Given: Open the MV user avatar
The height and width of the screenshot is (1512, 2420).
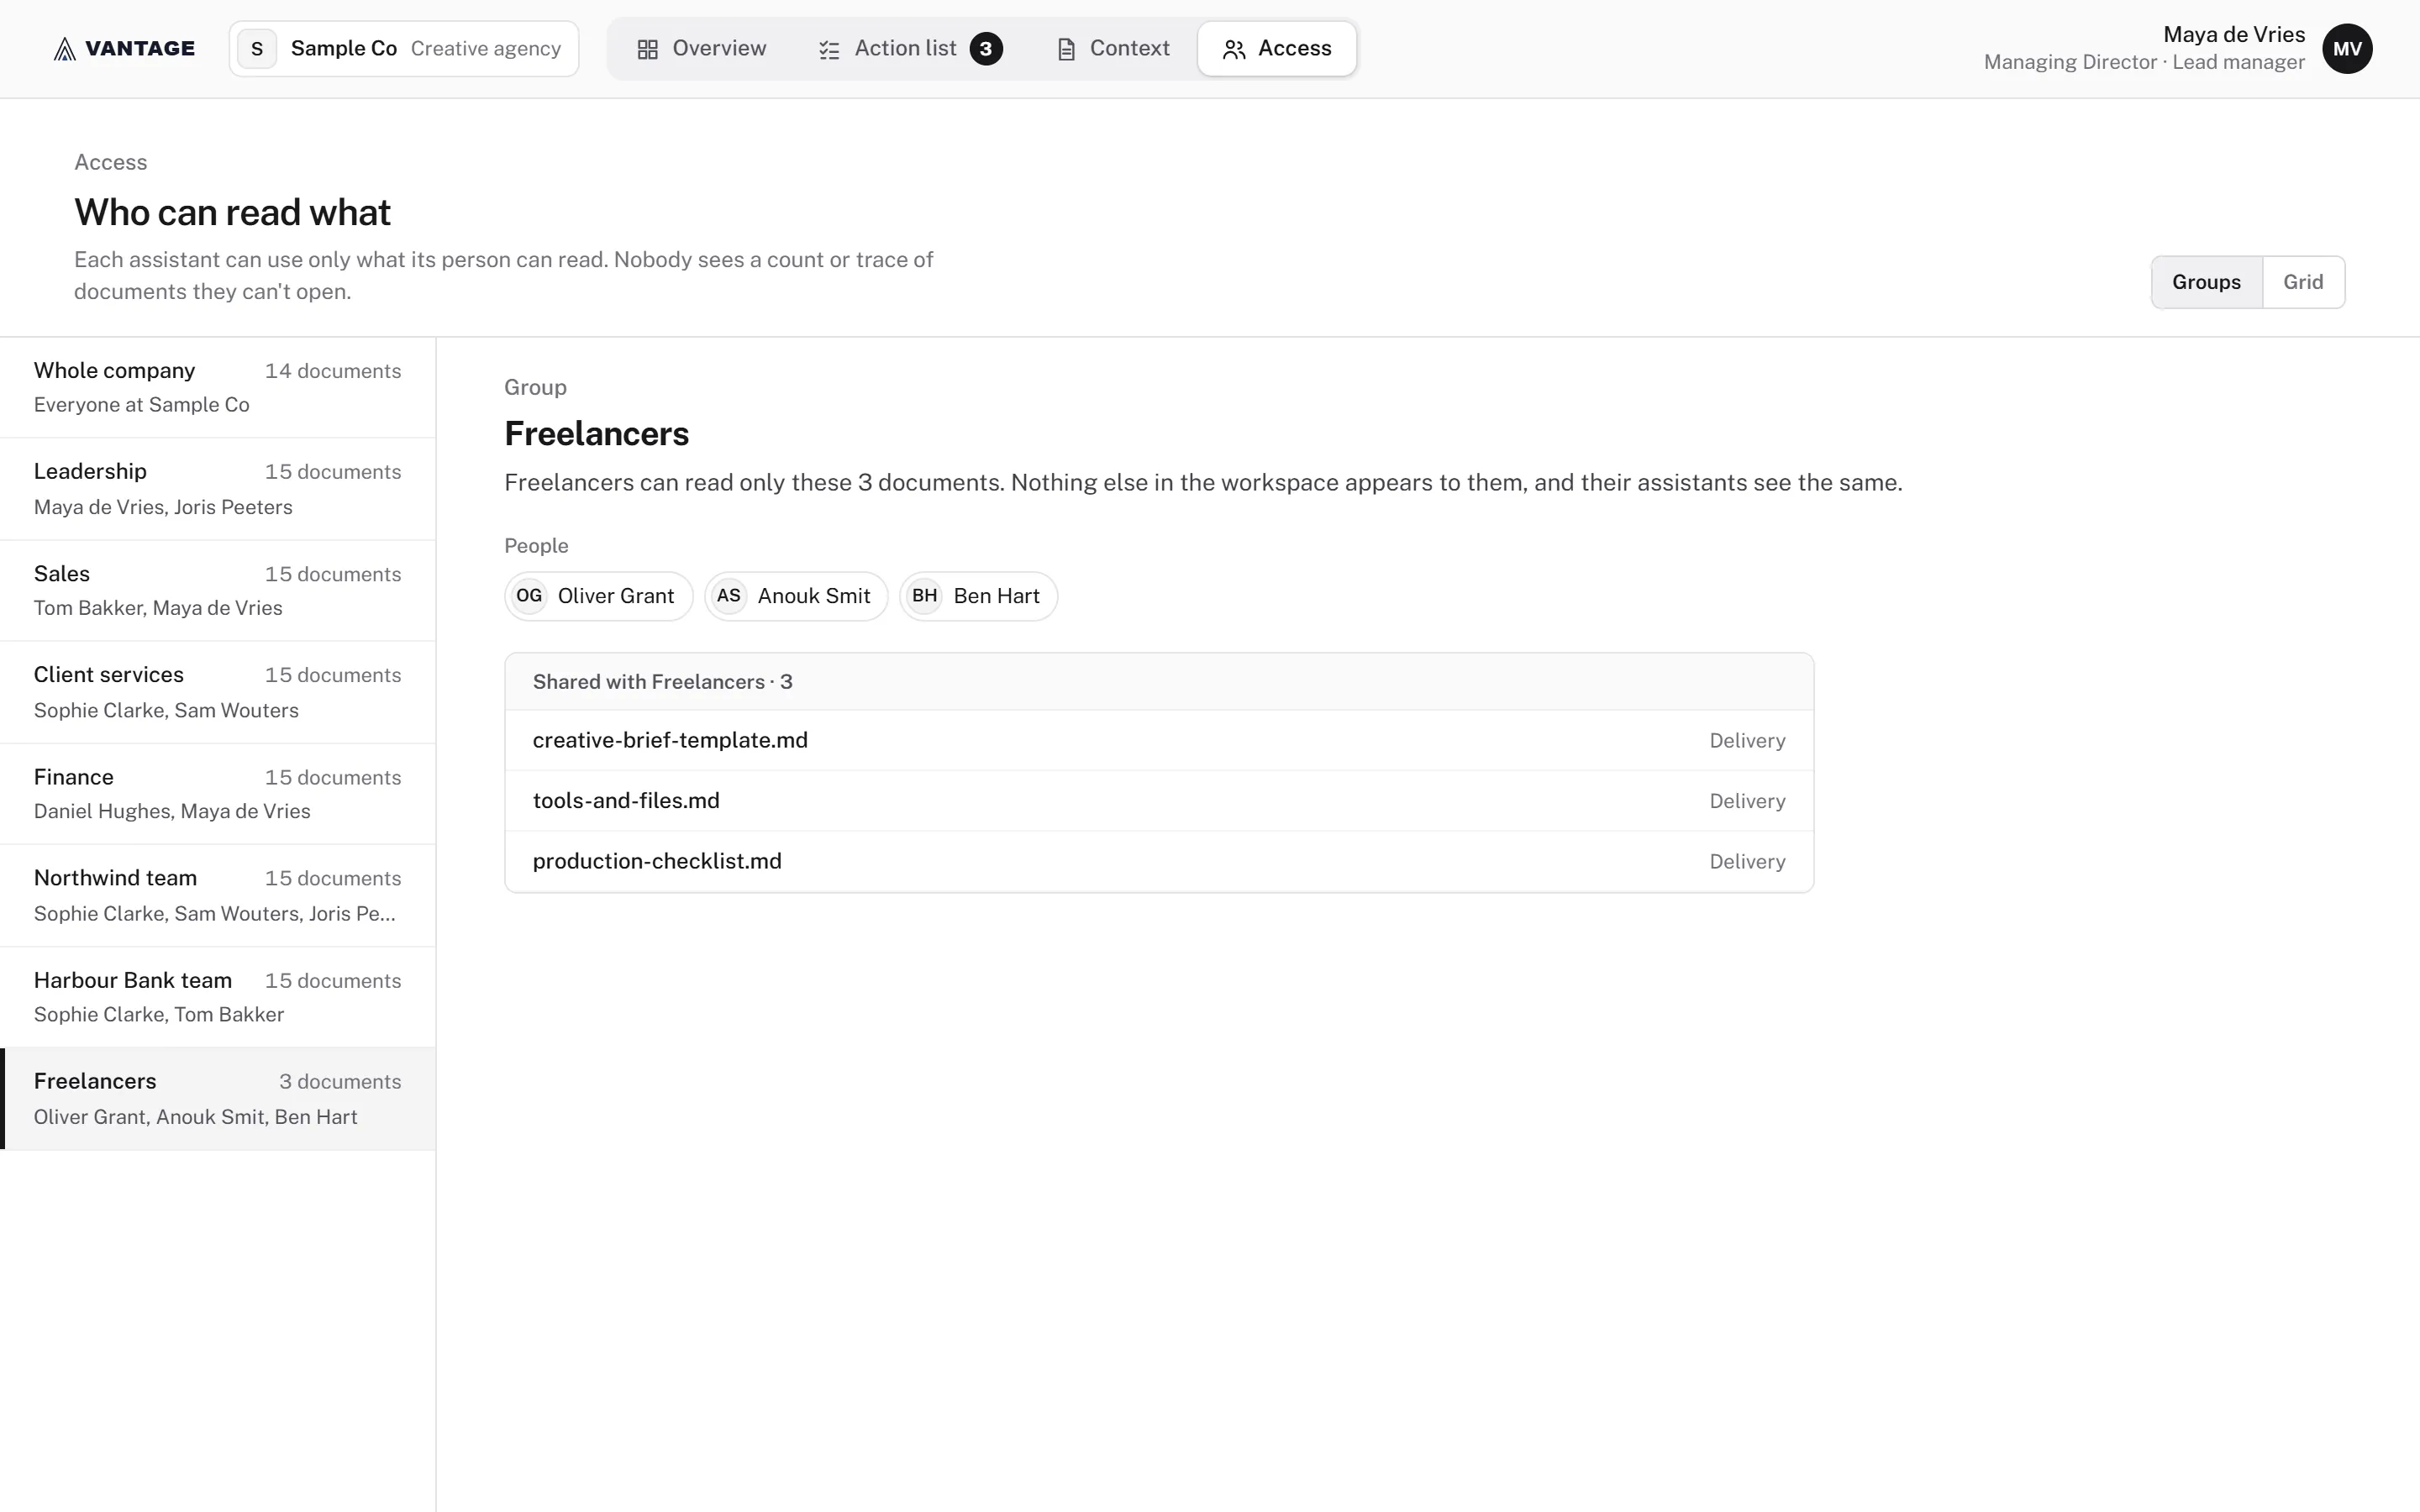Looking at the screenshot, I should pyautogui.click(x=2347, y=49).
